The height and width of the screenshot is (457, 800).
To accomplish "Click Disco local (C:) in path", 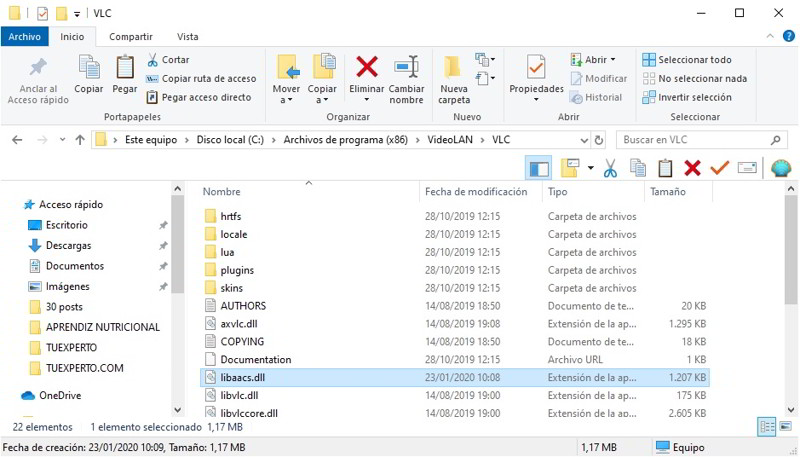I will click(230, 140).
